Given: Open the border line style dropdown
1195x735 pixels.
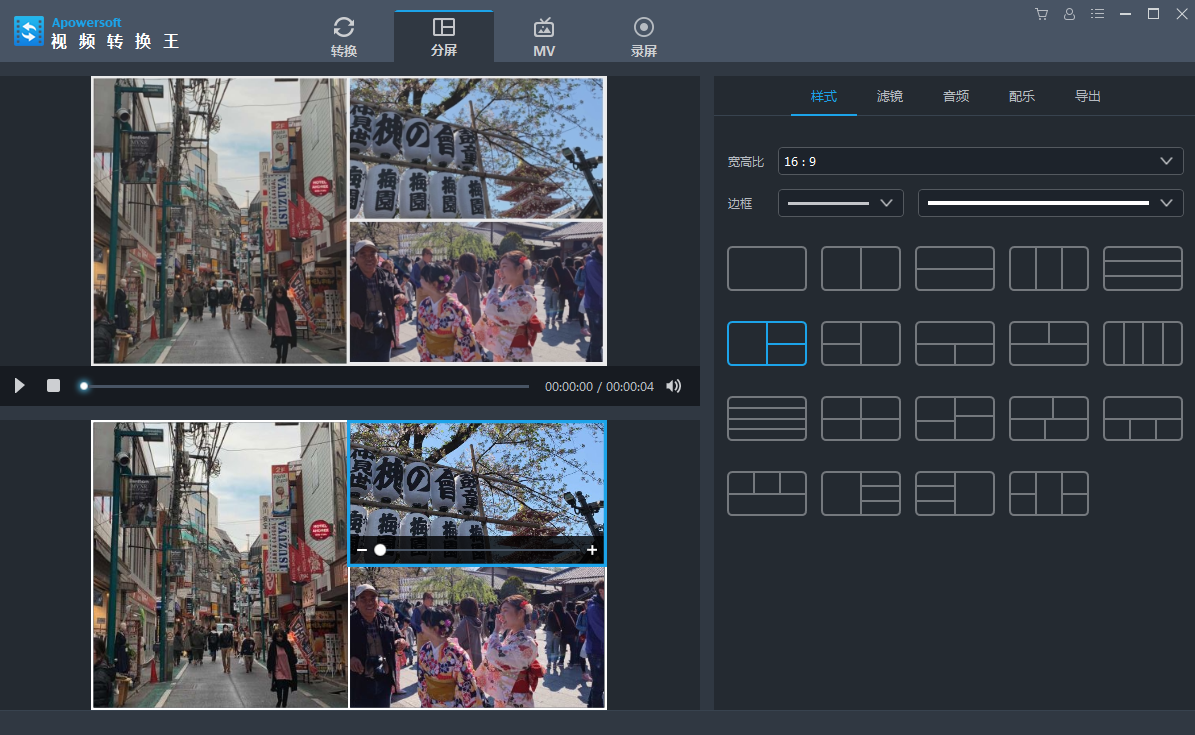Looking at the screenshot, I should point(840,203).
